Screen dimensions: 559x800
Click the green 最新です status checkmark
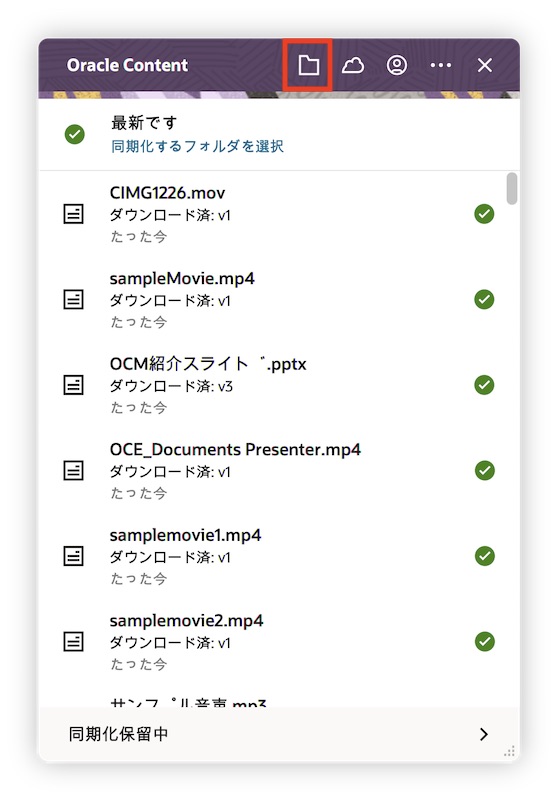click(75, 135)
